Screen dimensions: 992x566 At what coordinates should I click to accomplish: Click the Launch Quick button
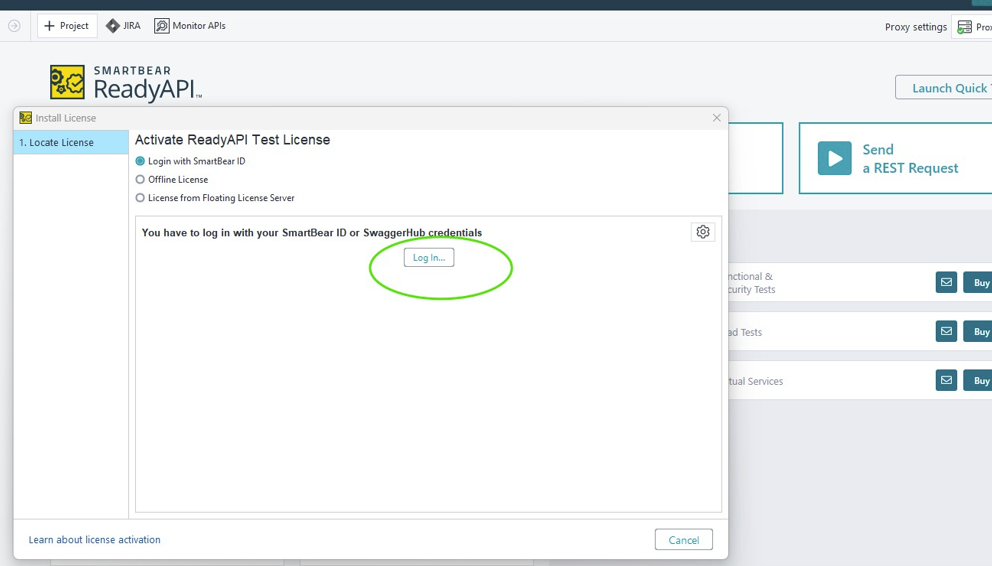(943, 88)
